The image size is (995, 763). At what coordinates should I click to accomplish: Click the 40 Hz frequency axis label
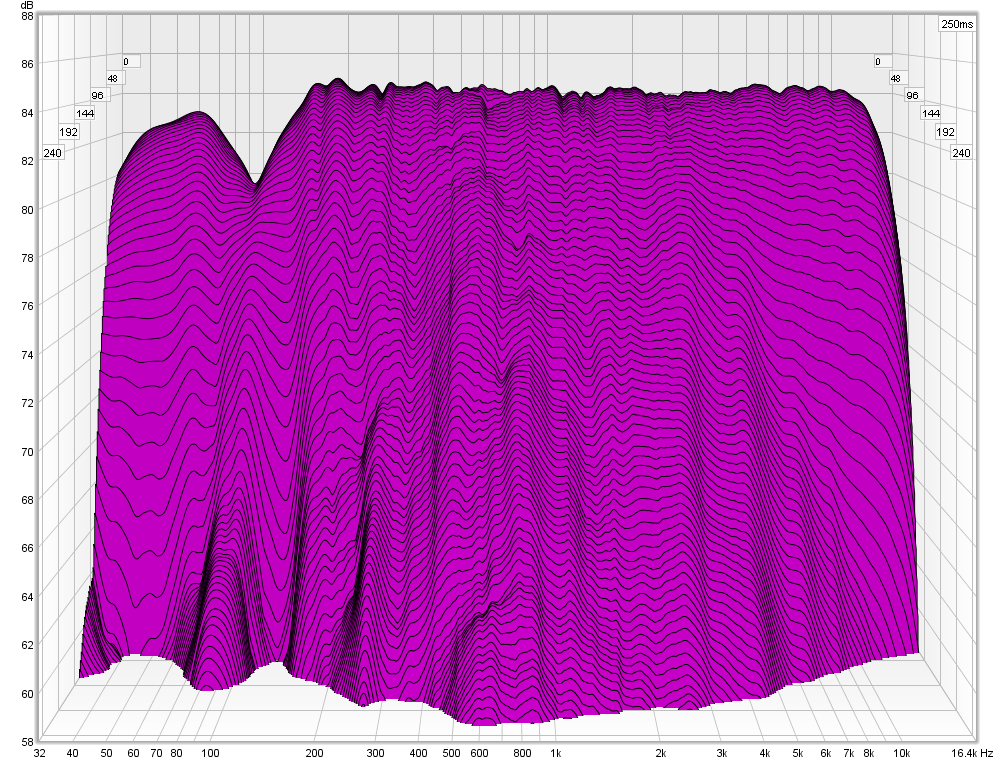pos(72,753)
